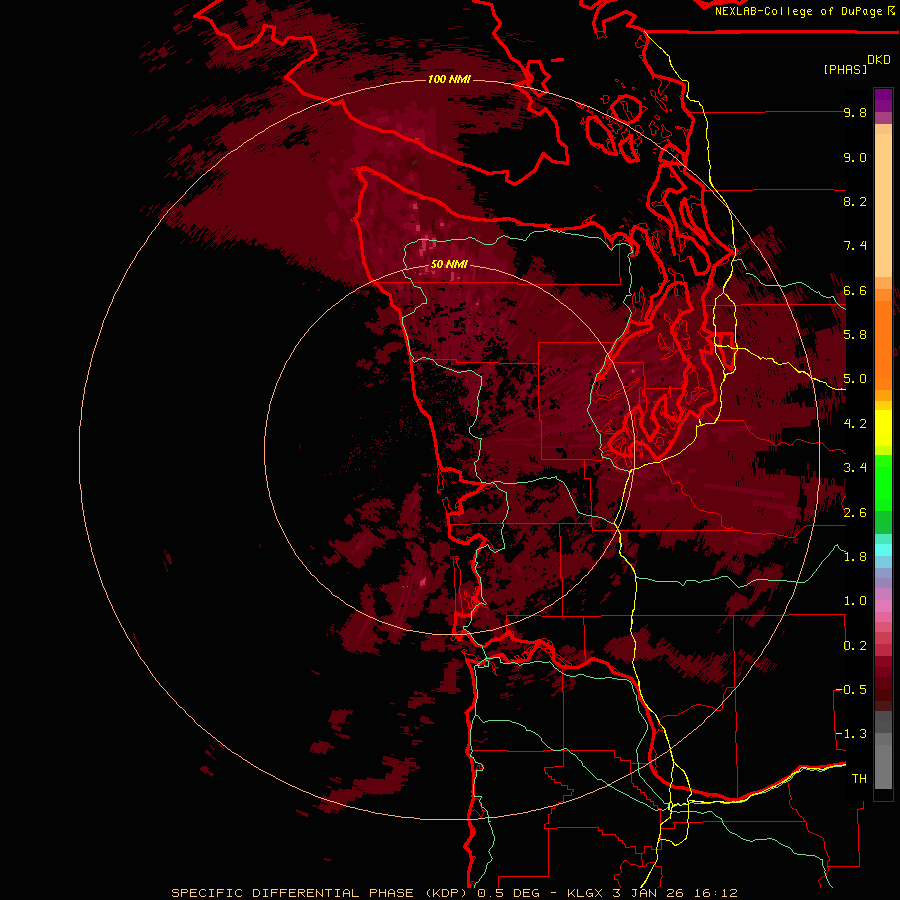The height and width of the screenshot is (900, 900).
Task: Select the TH threshold label on the scale
Action: click(859, 779)
